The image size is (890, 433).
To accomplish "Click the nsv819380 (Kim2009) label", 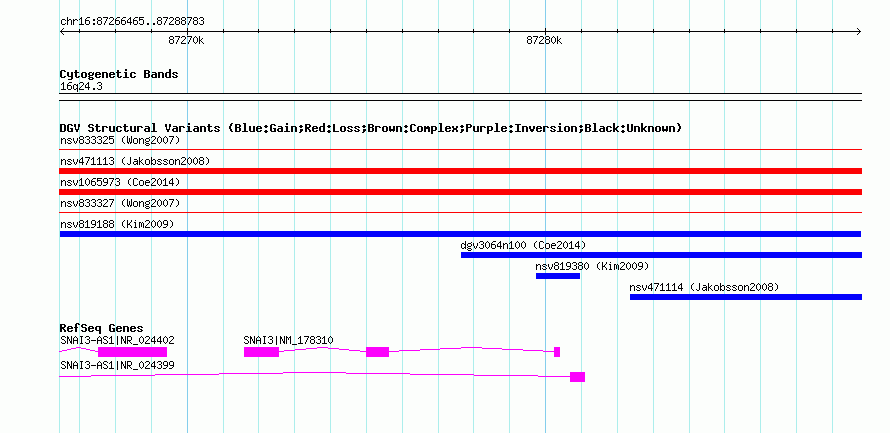I will click(x=592, y=266).
